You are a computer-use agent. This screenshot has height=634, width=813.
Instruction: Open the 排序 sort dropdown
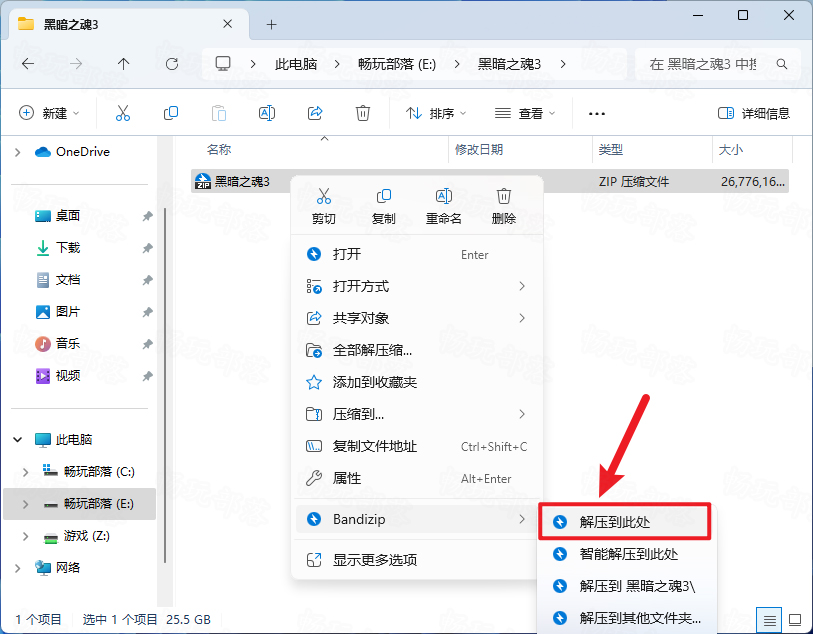click(436, 113)
